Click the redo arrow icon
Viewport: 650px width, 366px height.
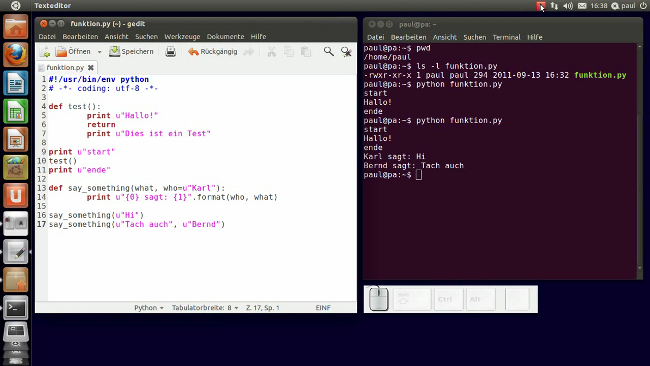pos(248,52)
